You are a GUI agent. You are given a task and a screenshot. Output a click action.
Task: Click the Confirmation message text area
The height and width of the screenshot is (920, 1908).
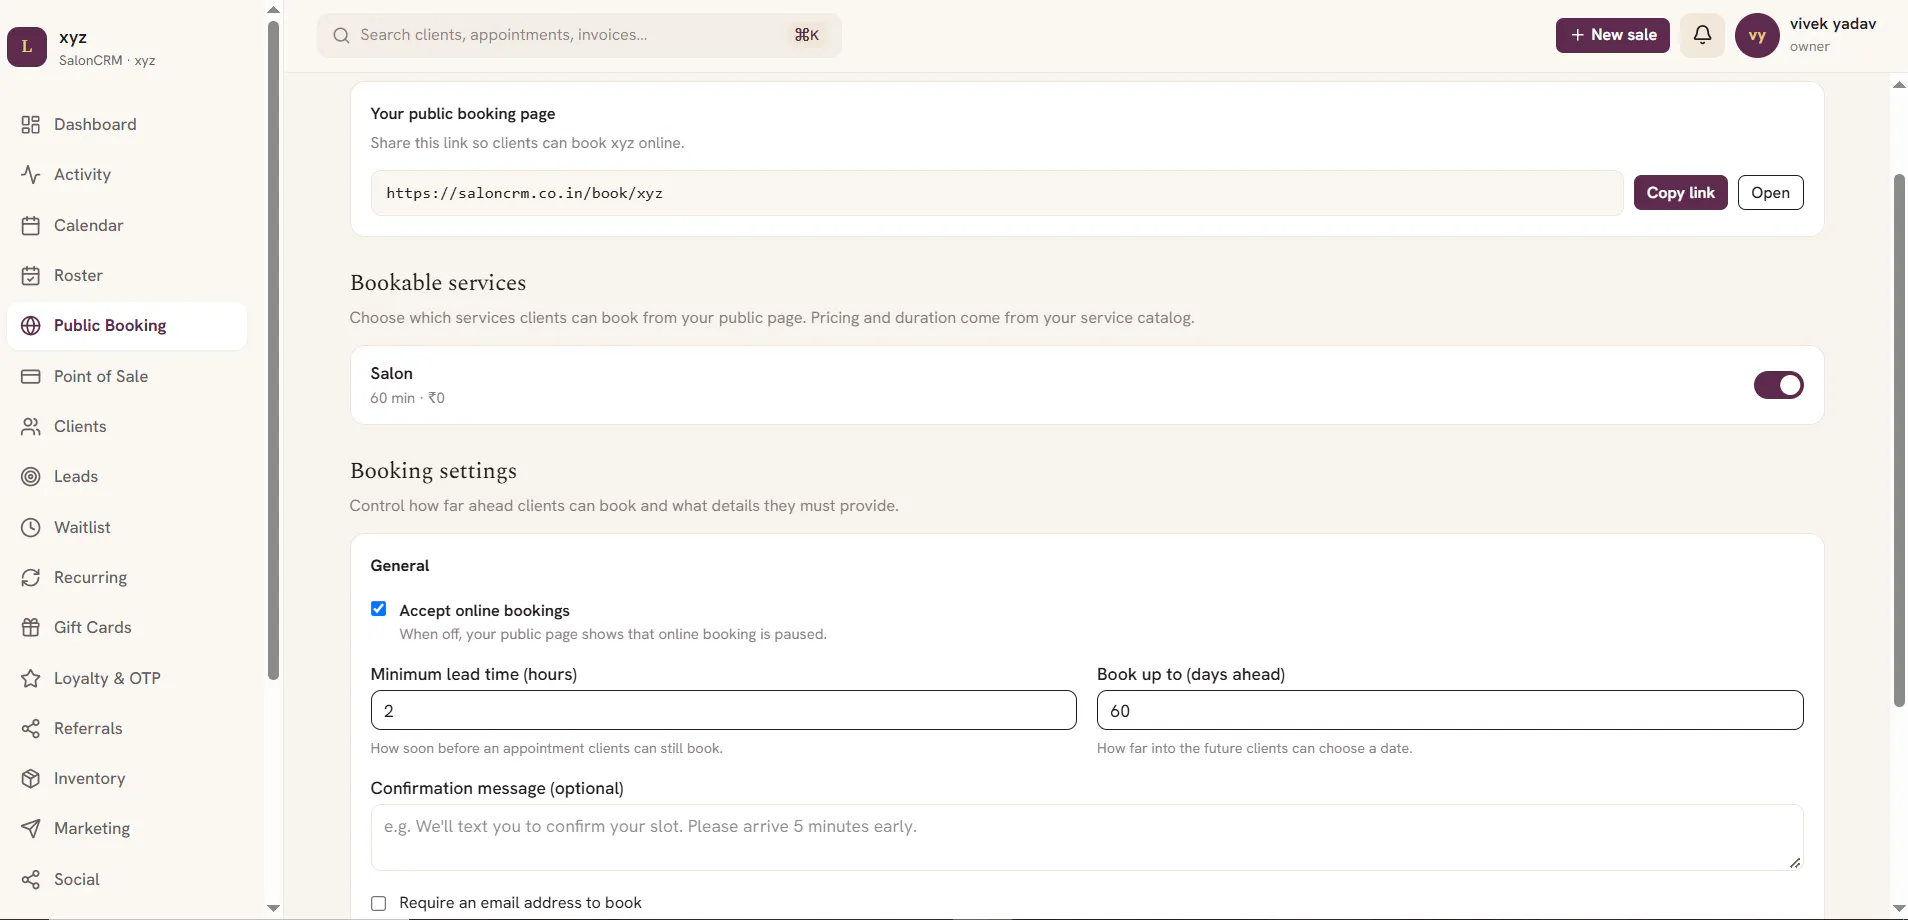click(1087, 838)
